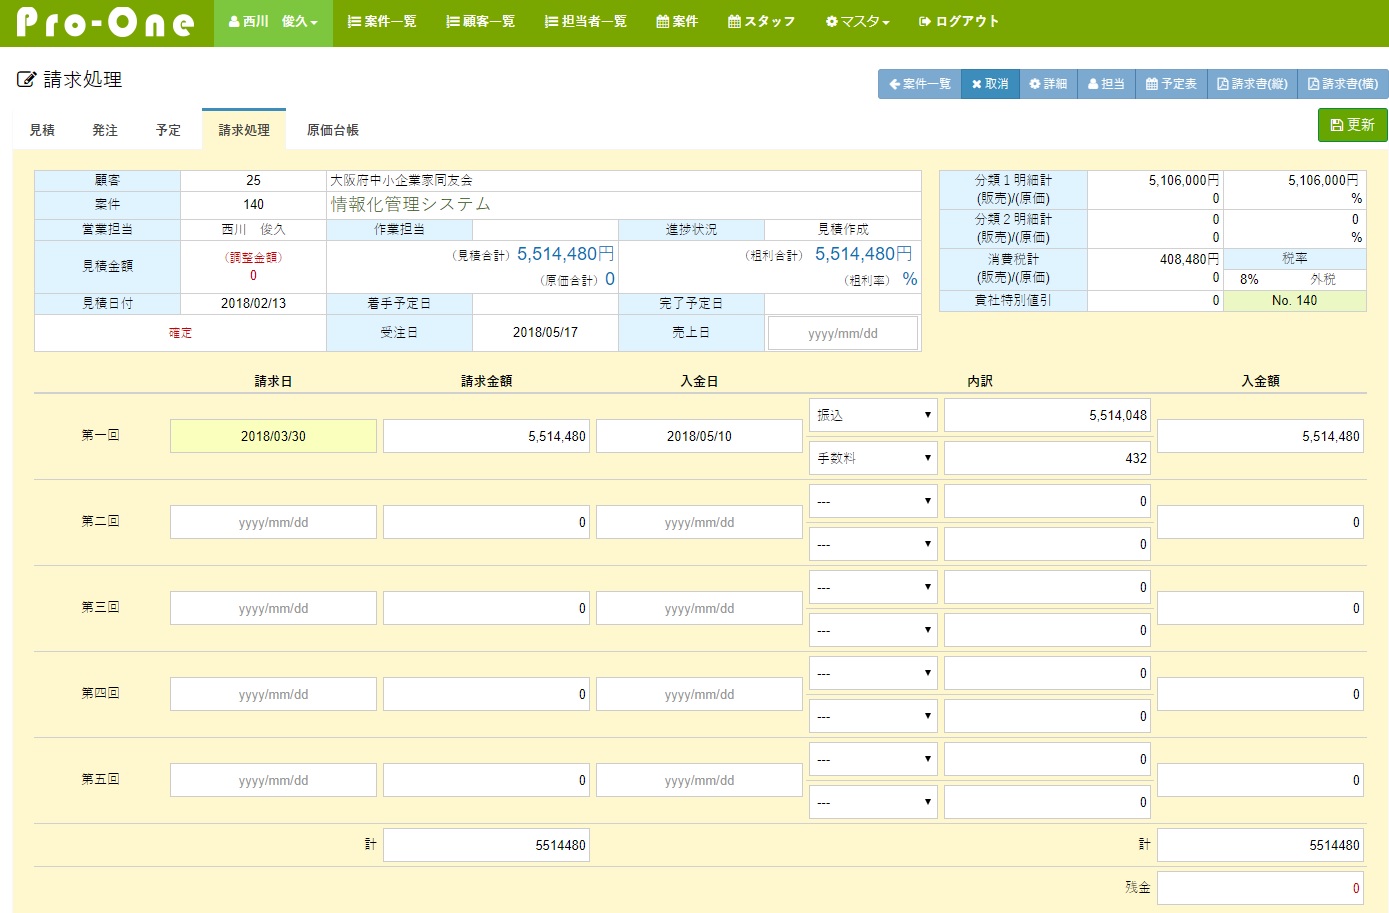This screenshot has width=1389, height=913.
Task: Click the 432 fee amount field
Action: coord(1047,458)
